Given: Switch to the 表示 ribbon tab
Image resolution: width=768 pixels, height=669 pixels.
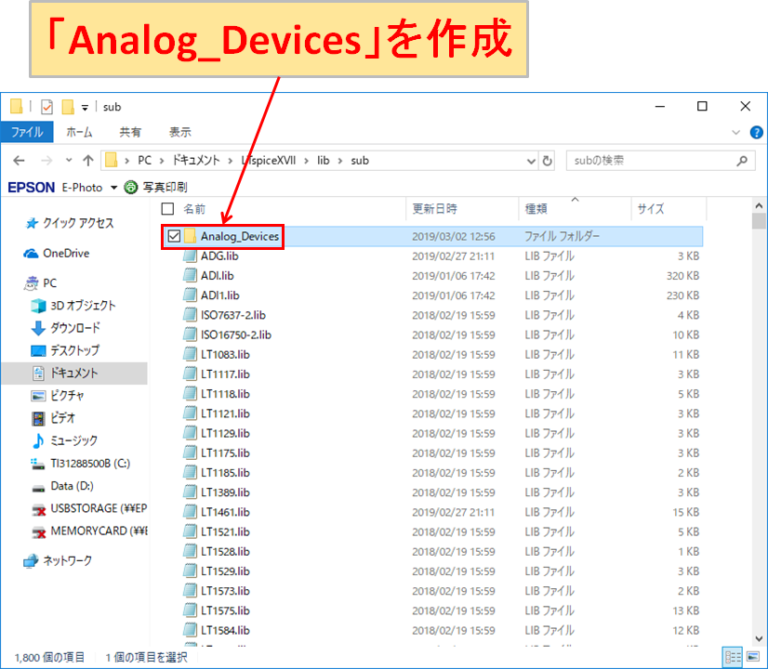Looking at the screenshot, I should 180,132.
